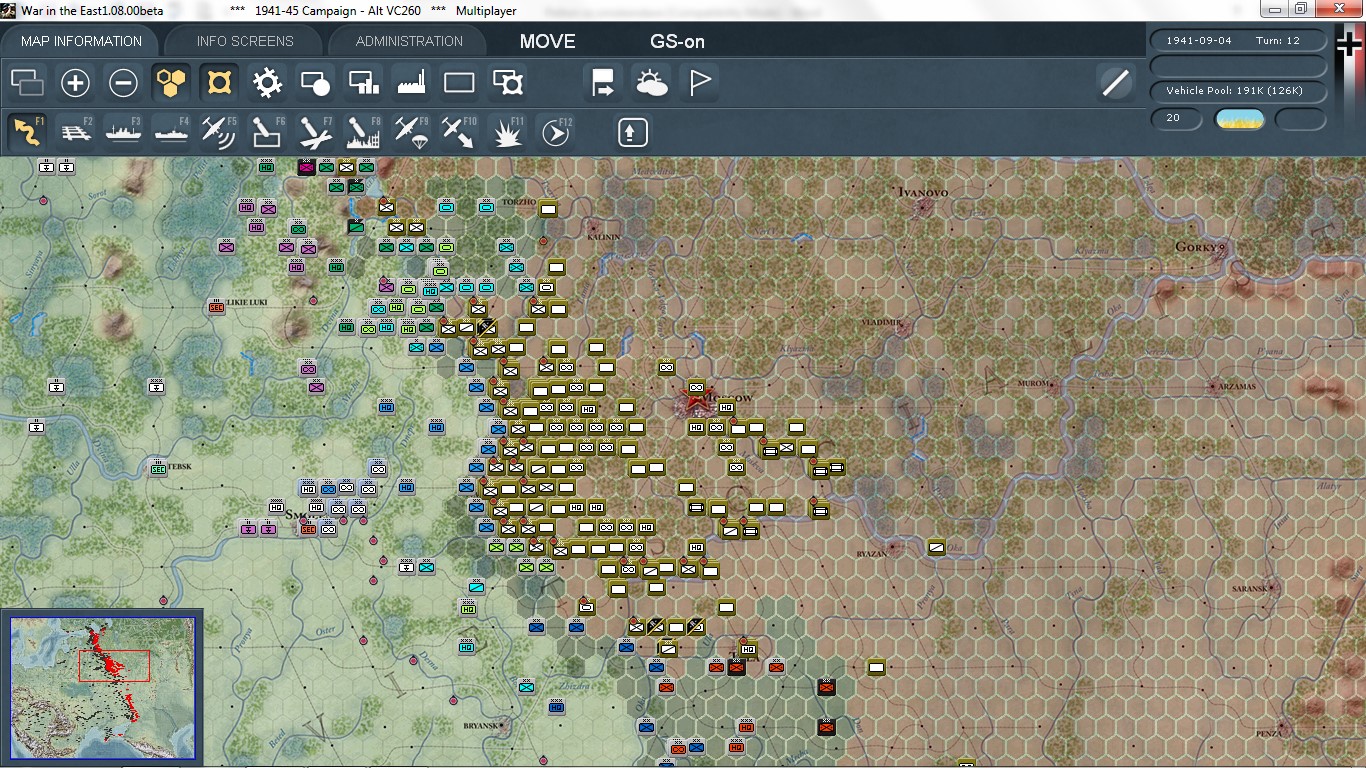This screenshot has height=768, width=1366.
Task: Click the Vehicle Pool 191K readout
Action: click(1239, 91)
